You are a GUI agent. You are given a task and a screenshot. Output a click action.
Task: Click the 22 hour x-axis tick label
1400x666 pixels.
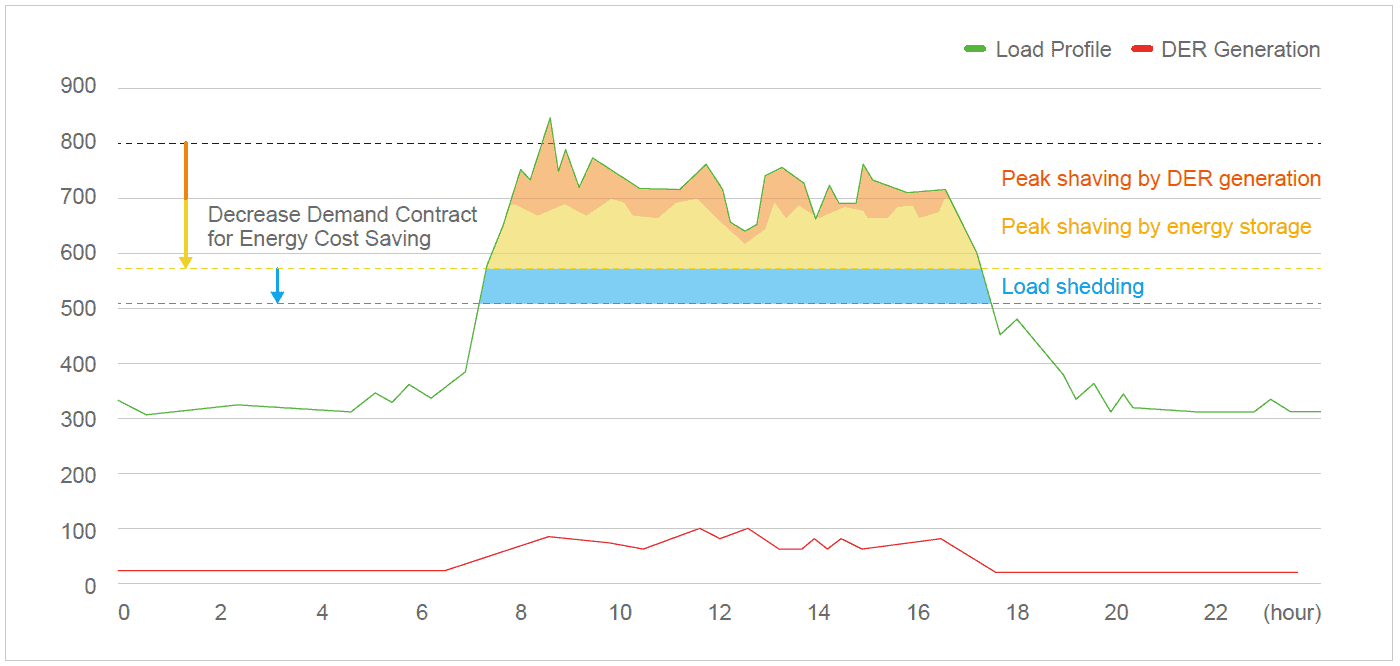[1215, 613]
